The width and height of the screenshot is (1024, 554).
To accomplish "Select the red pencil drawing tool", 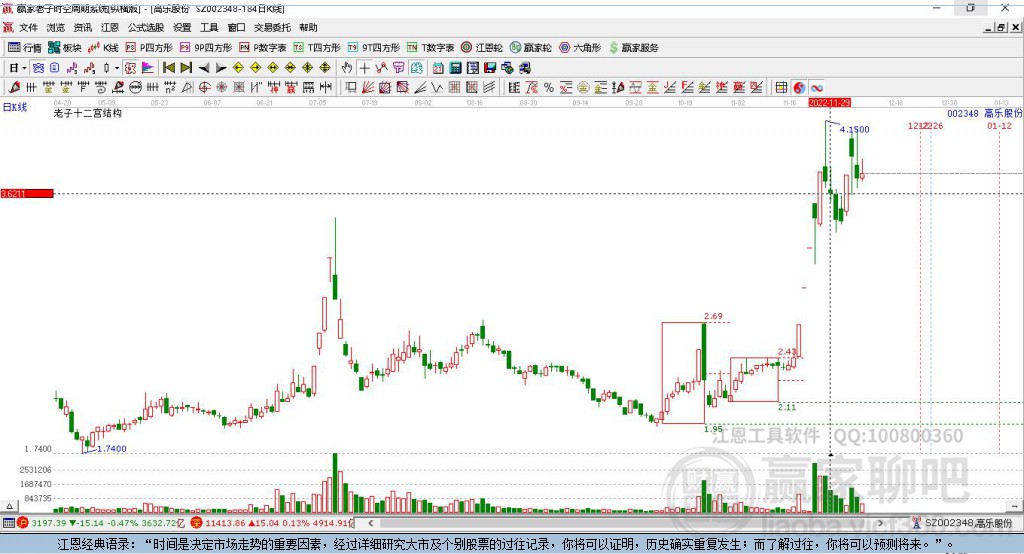I will [14, 88].
